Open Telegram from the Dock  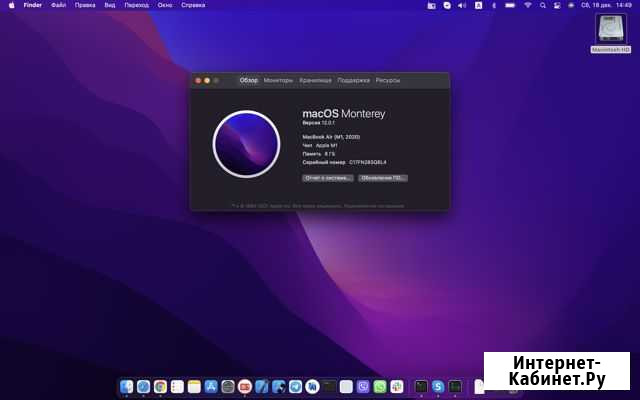(x=296, y=386)
